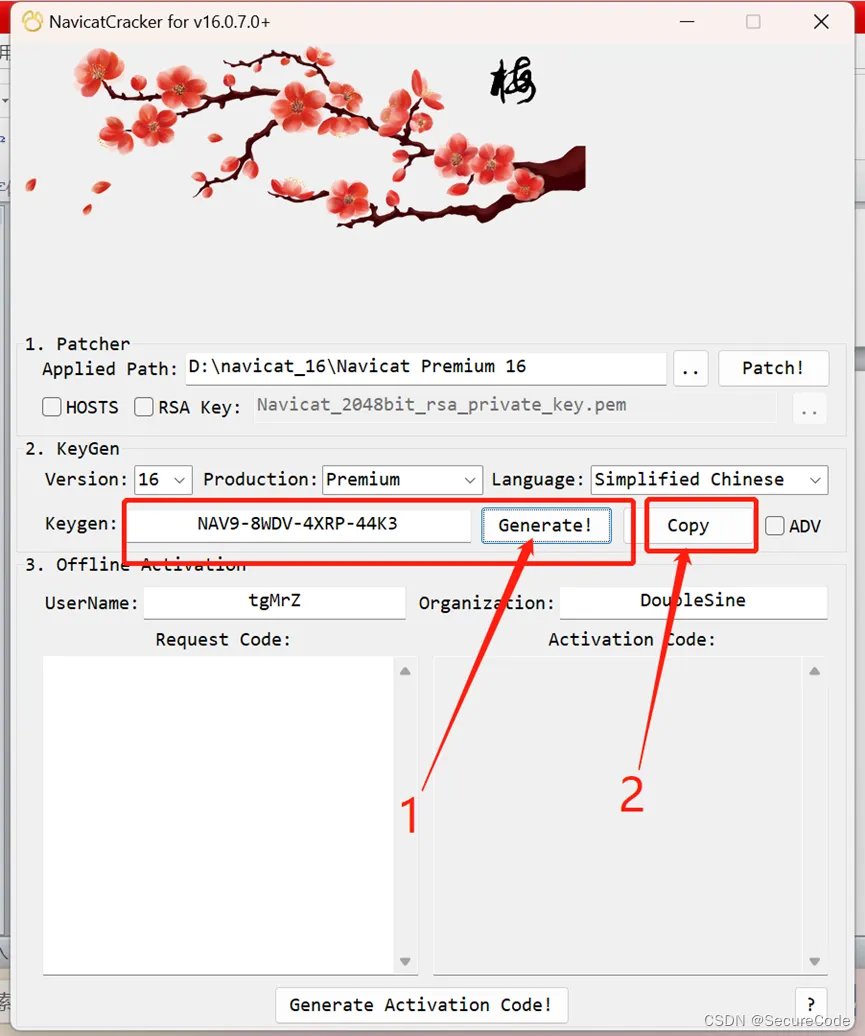
Task: Click the Organization field containing DoubleSine
Action: click(x=693, y=602)
